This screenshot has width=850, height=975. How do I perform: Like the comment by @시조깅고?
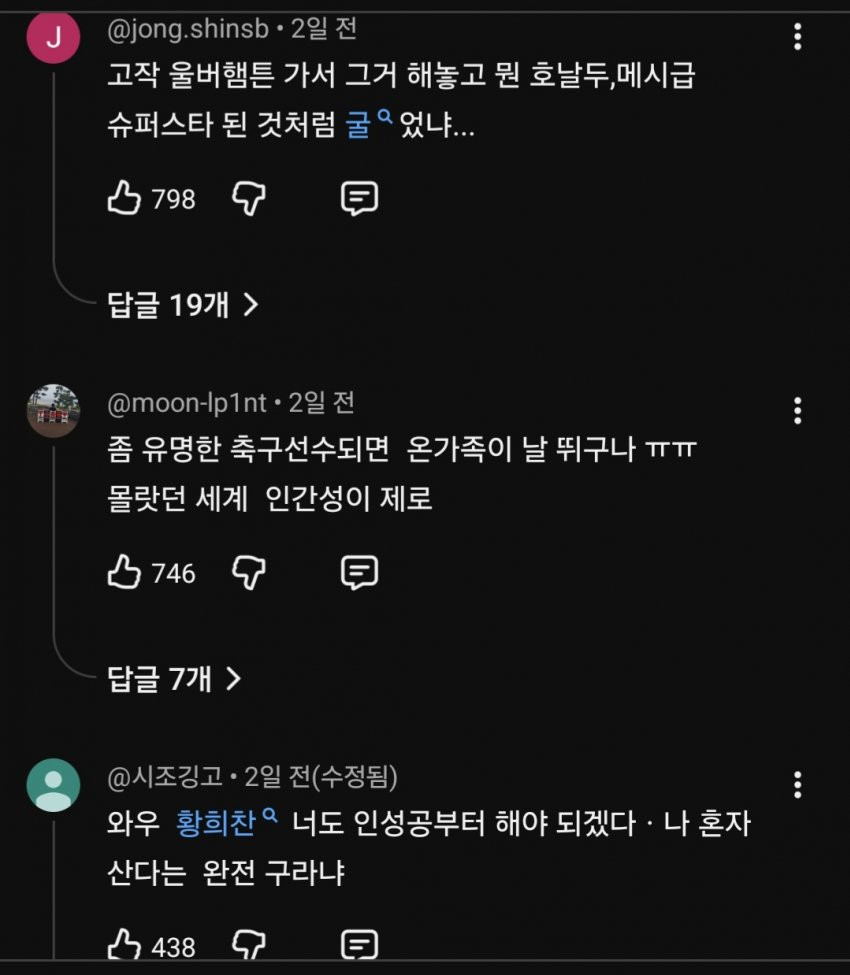pyautogui.click(x=124, y=945)
